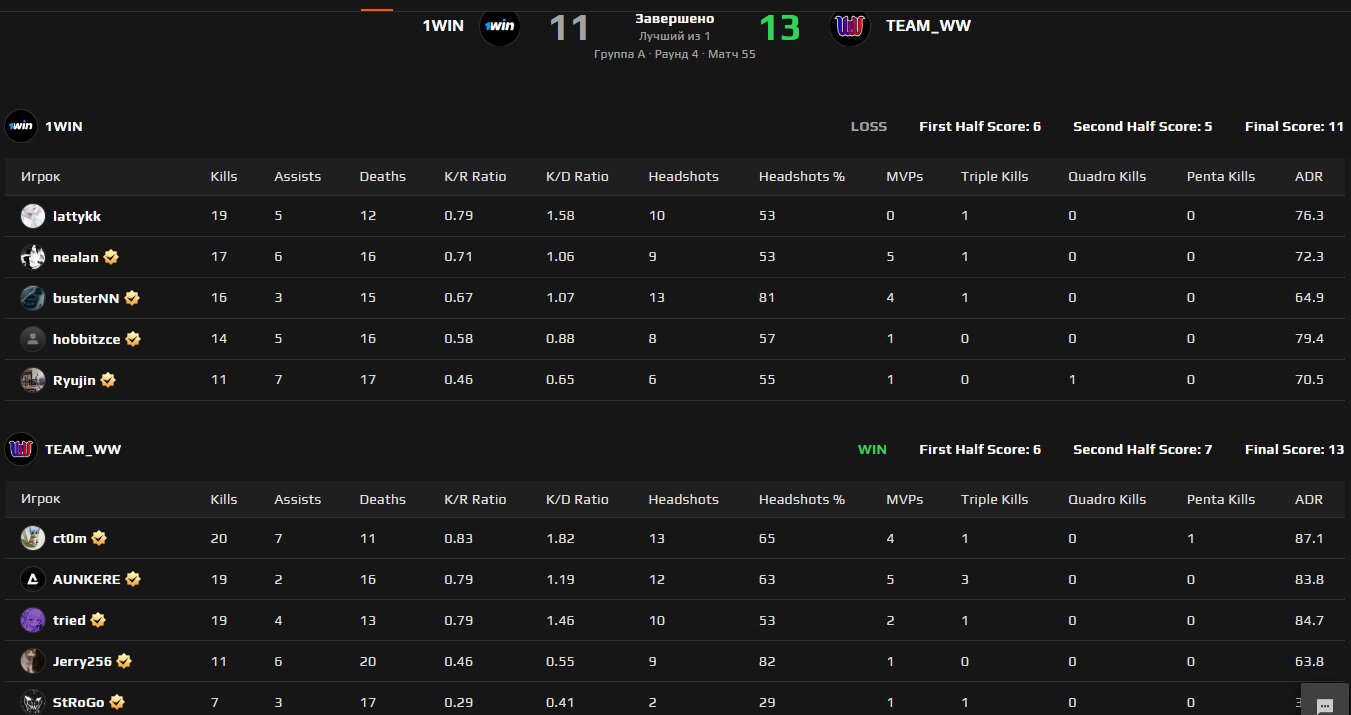Click verified badge next to ct0m
Viewport: 1351px width, 715px height.
[99, 538]
